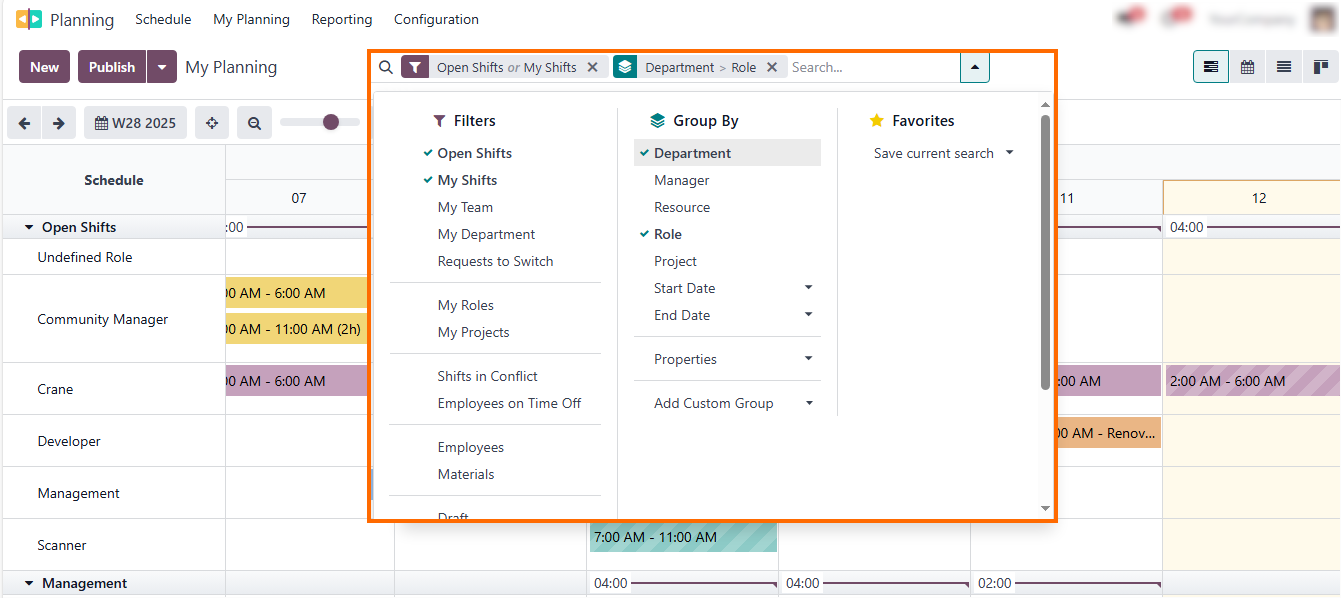Open the Configuration menu
1341x598 pixels.
436,18
